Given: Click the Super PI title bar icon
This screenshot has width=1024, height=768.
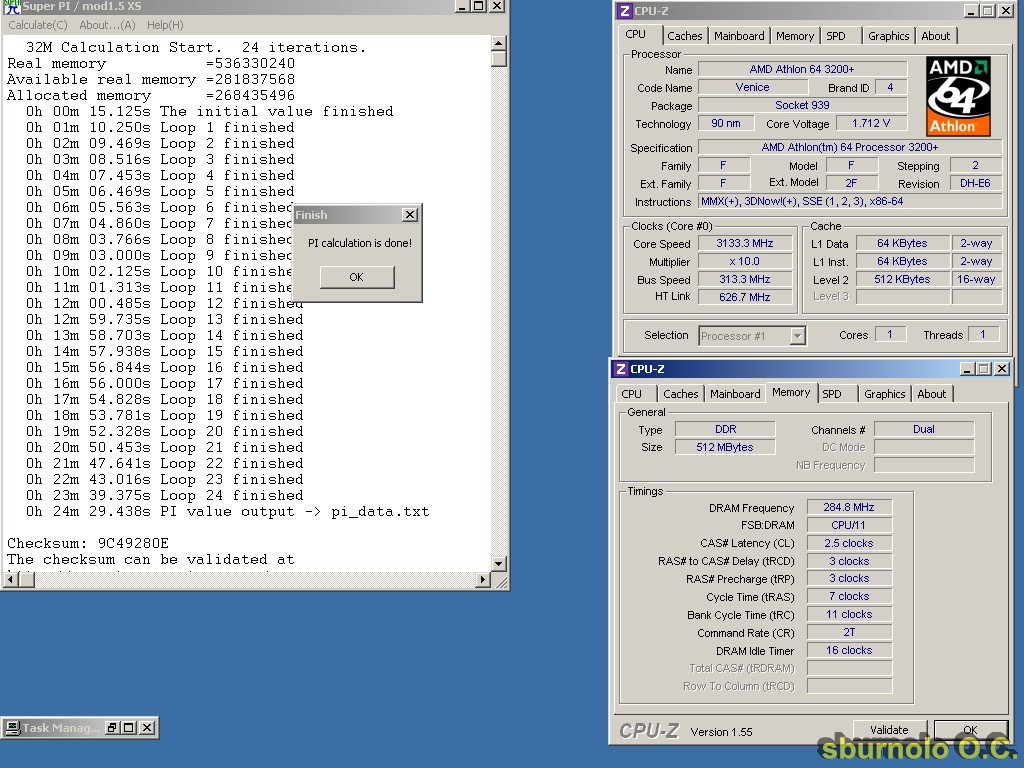Looking at the screenshot, I should pyautogui.click(x=12, y=7).
